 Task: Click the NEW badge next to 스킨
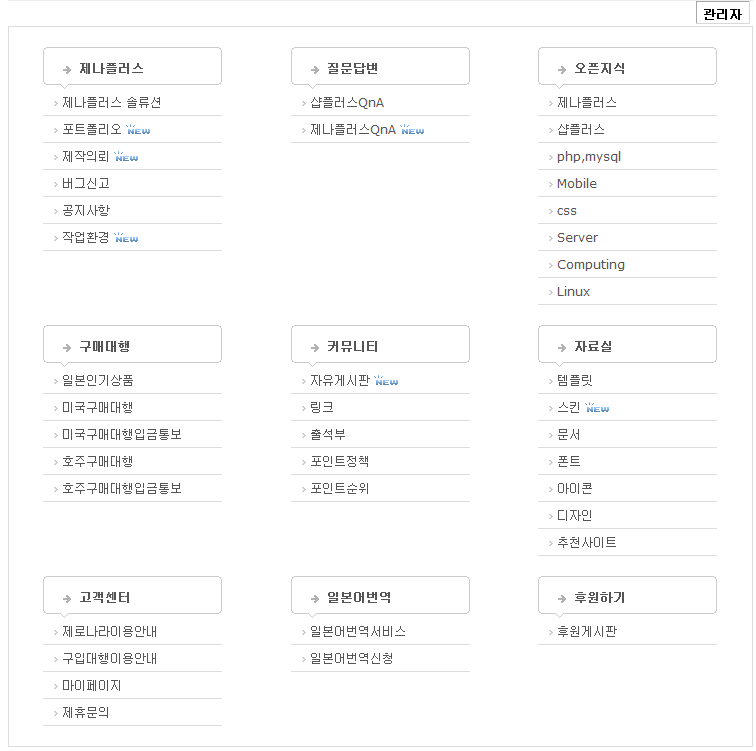(597, 408)
